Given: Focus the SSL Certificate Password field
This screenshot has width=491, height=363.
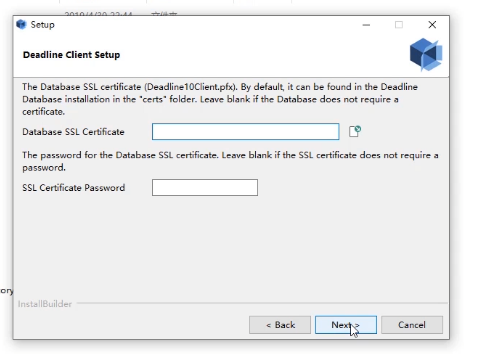Looking at the screenshot, I should point(205,188).
